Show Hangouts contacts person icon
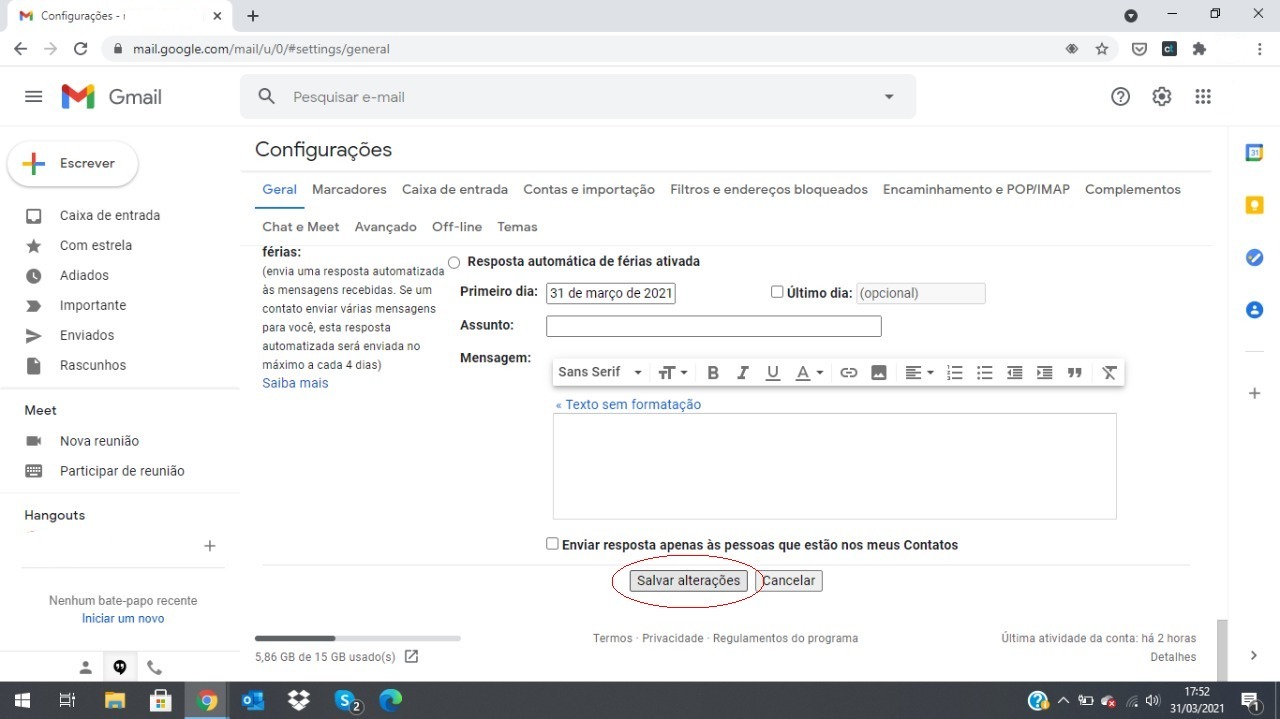The image size is (1280, 719). pos(86,667)
